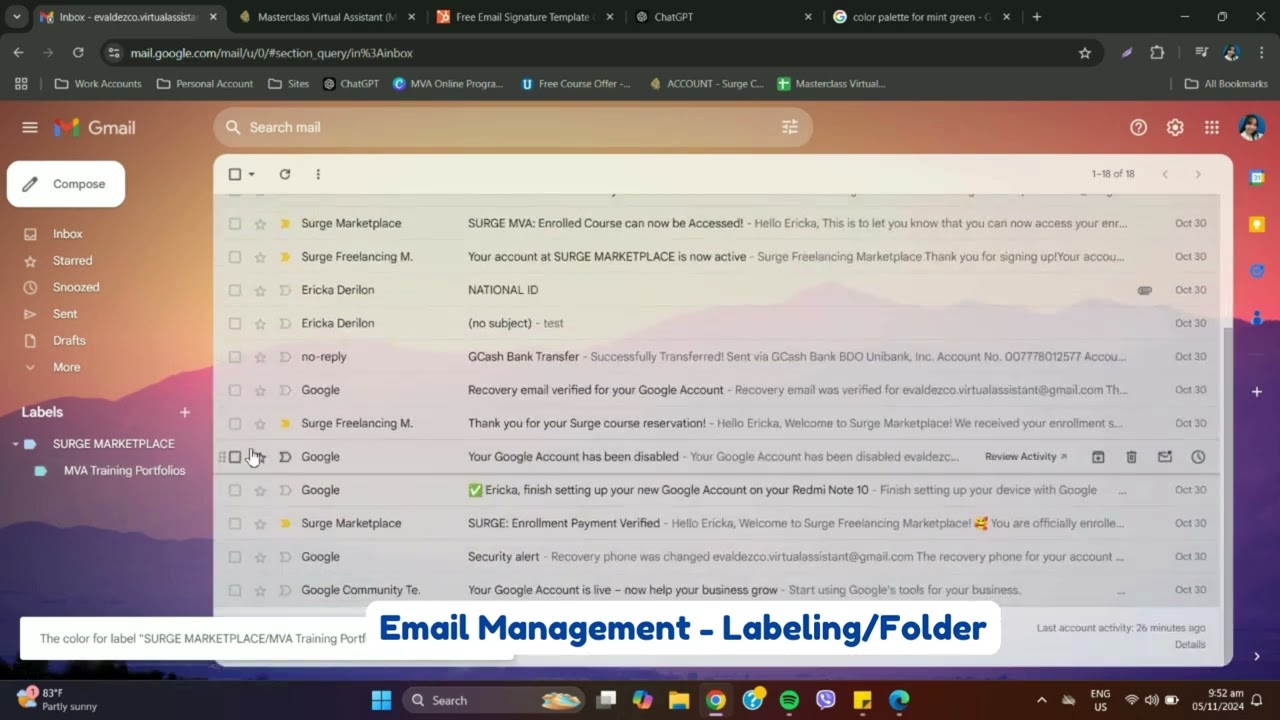Select checkbox for Enrollment Payment Verified email
Screen dimensions: 1280x720
coord(235,523)
